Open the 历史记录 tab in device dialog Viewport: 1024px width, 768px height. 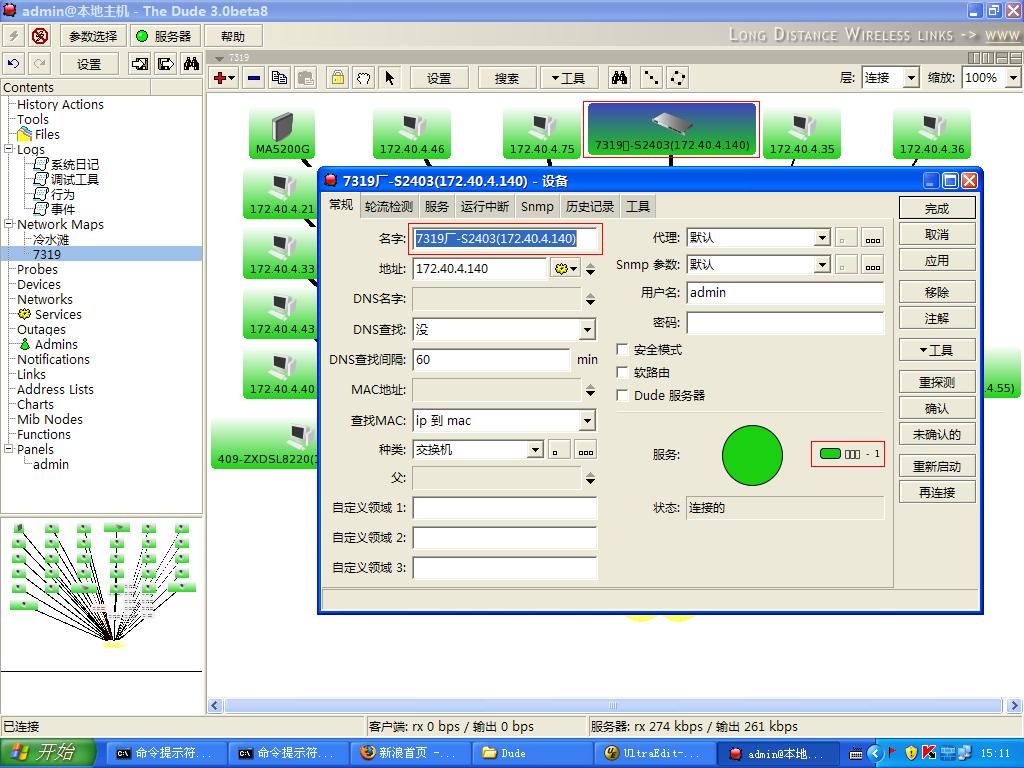click(x=589, y=207)
